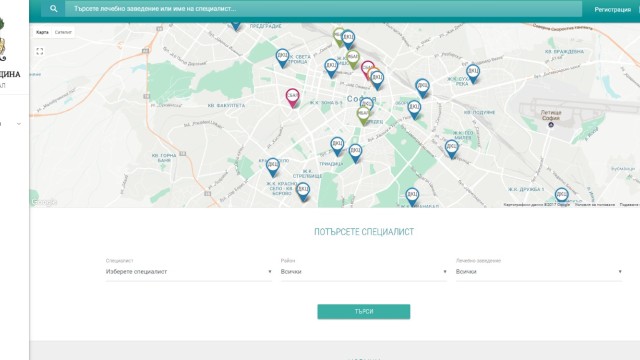Click the ТЪРСИ button

point(364,311)
